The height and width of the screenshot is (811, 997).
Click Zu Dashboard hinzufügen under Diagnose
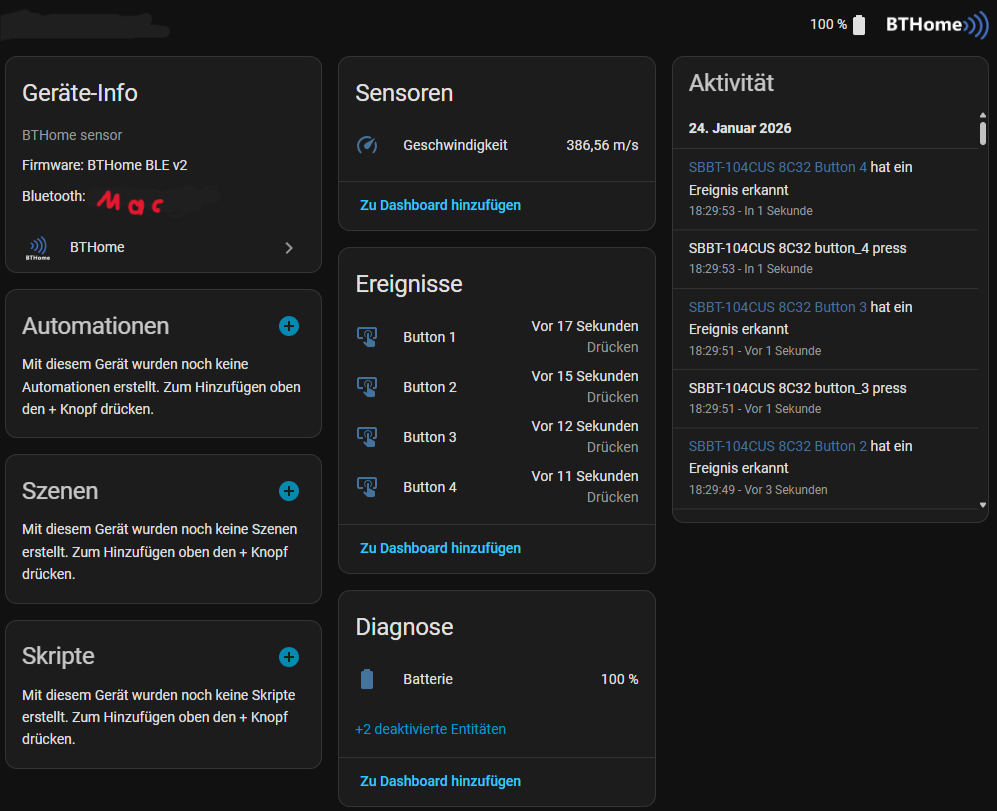tap(440, 781)
